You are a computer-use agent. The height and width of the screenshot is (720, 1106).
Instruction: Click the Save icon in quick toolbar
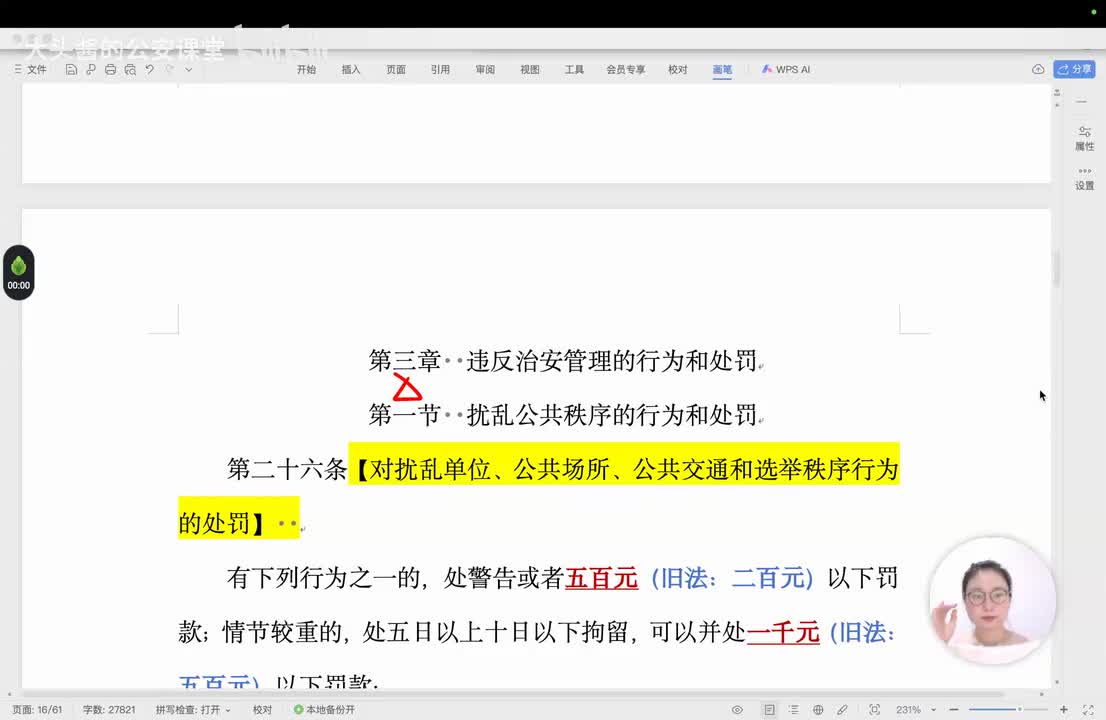click(71, 69)
